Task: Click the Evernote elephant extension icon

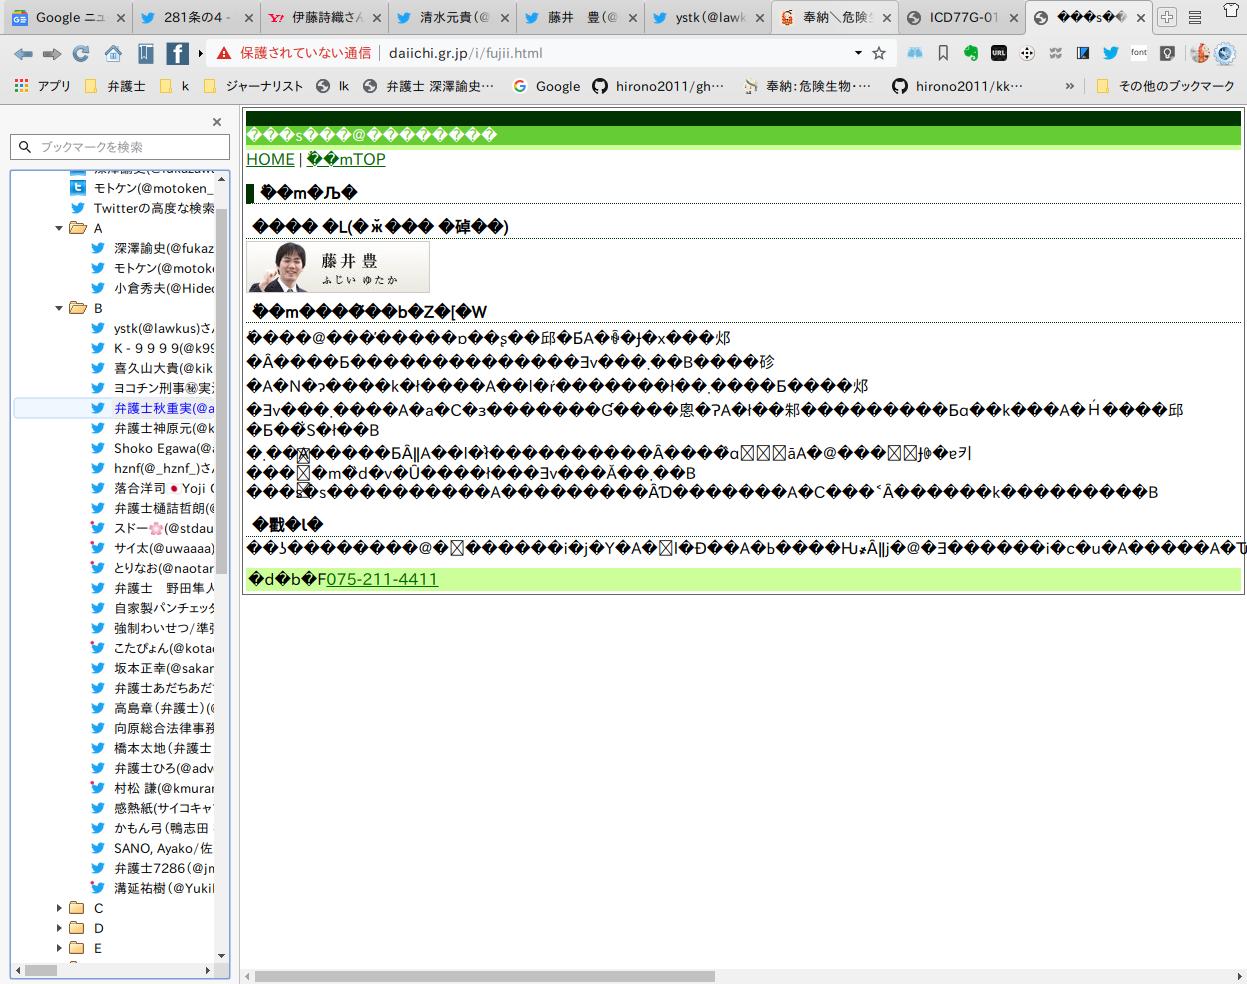Action: pos(971,53)
